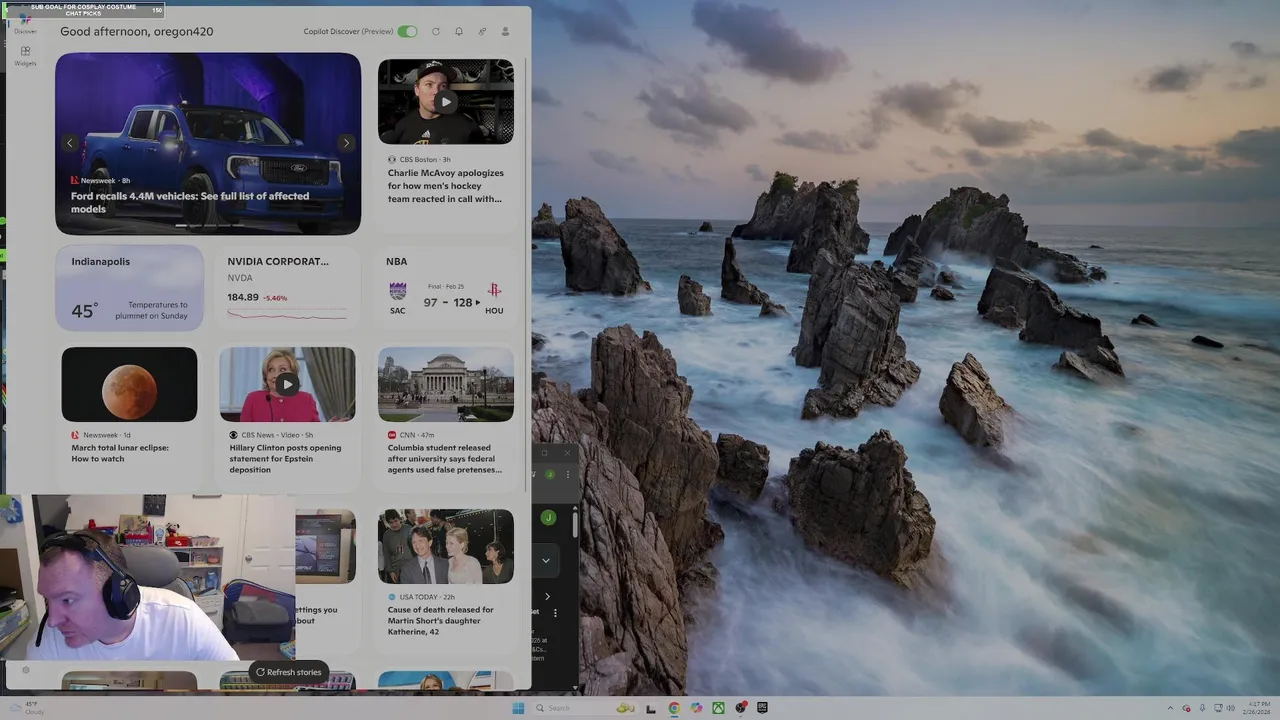
Task: Open the three-dot options in dark panel
Action: coord(555,612)
